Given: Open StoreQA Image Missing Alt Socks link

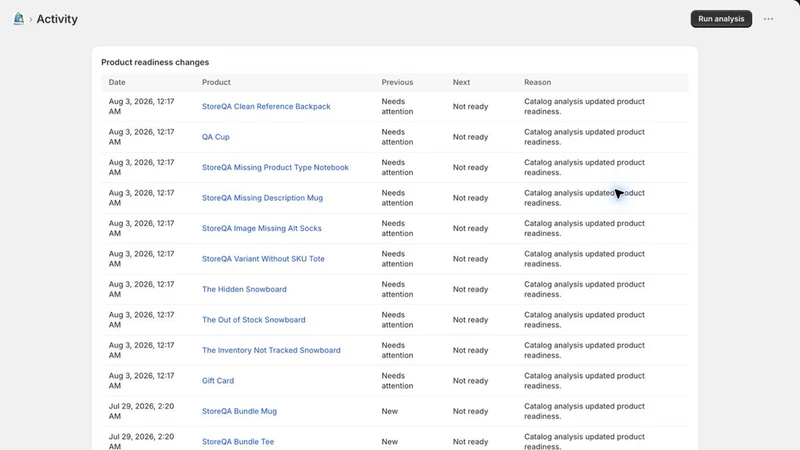Looking at the screenshot, I should point(262,229).
